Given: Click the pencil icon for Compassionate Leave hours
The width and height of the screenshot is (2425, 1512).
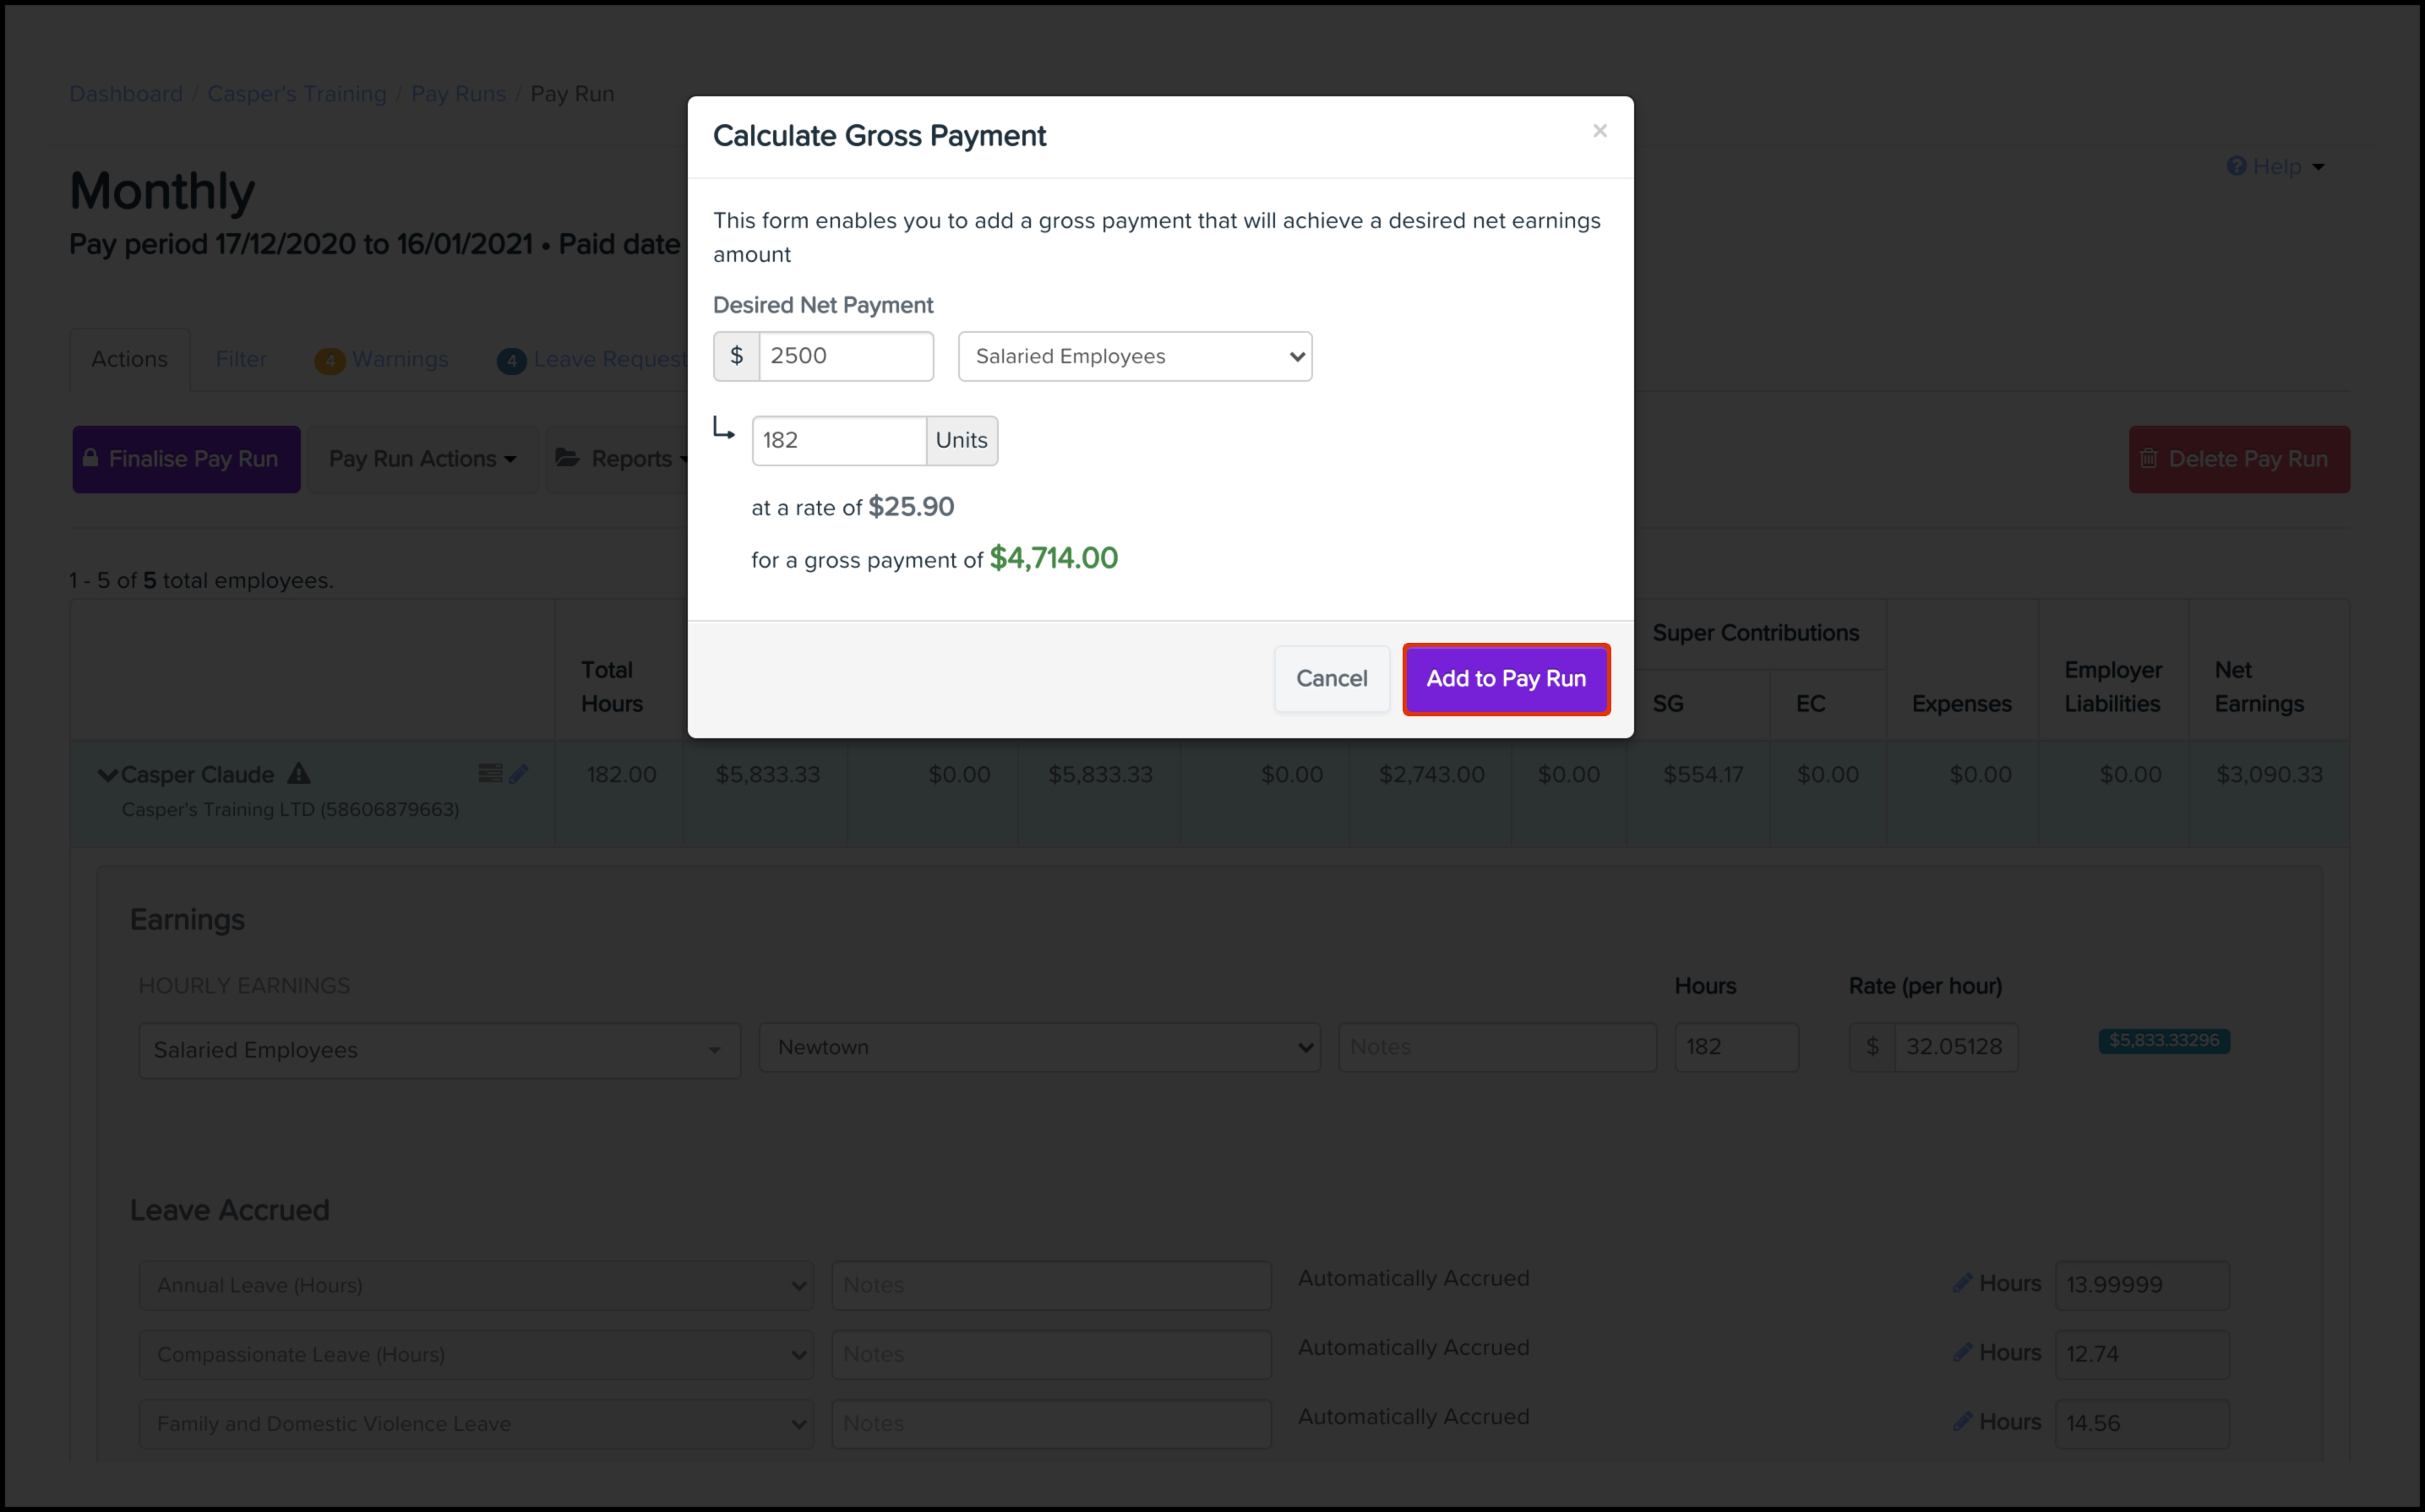Looking at the screenshot, I should (1962, 1352).
